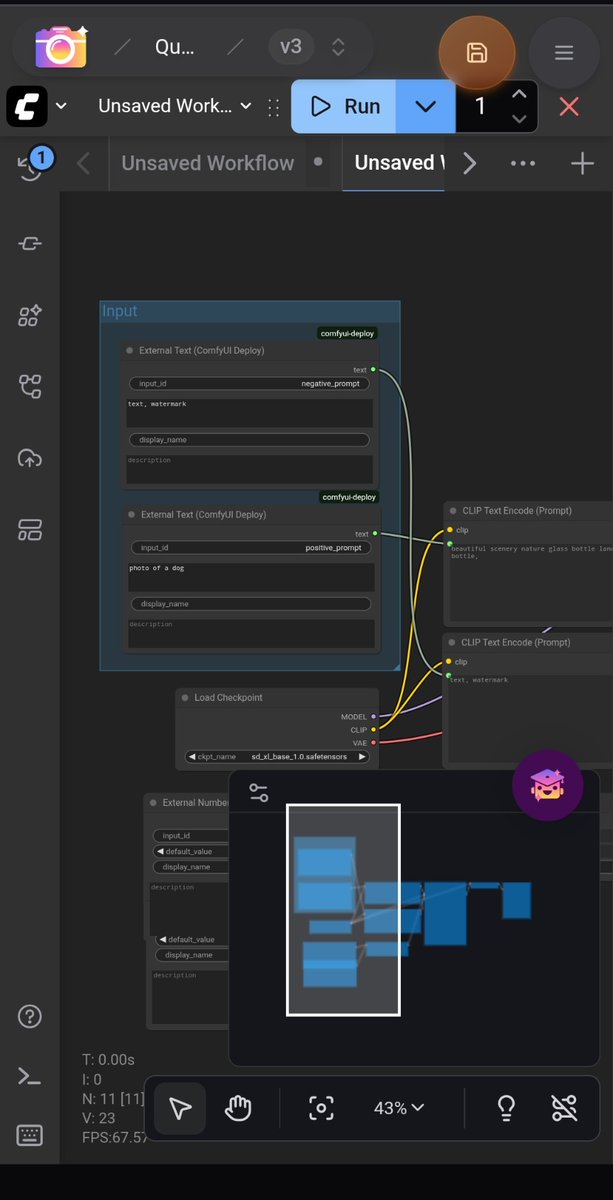Toggle the lightbulb icon in bottom toolbar
Image resolution: width=613 pixels, height=1200 pixels.
507,1108
